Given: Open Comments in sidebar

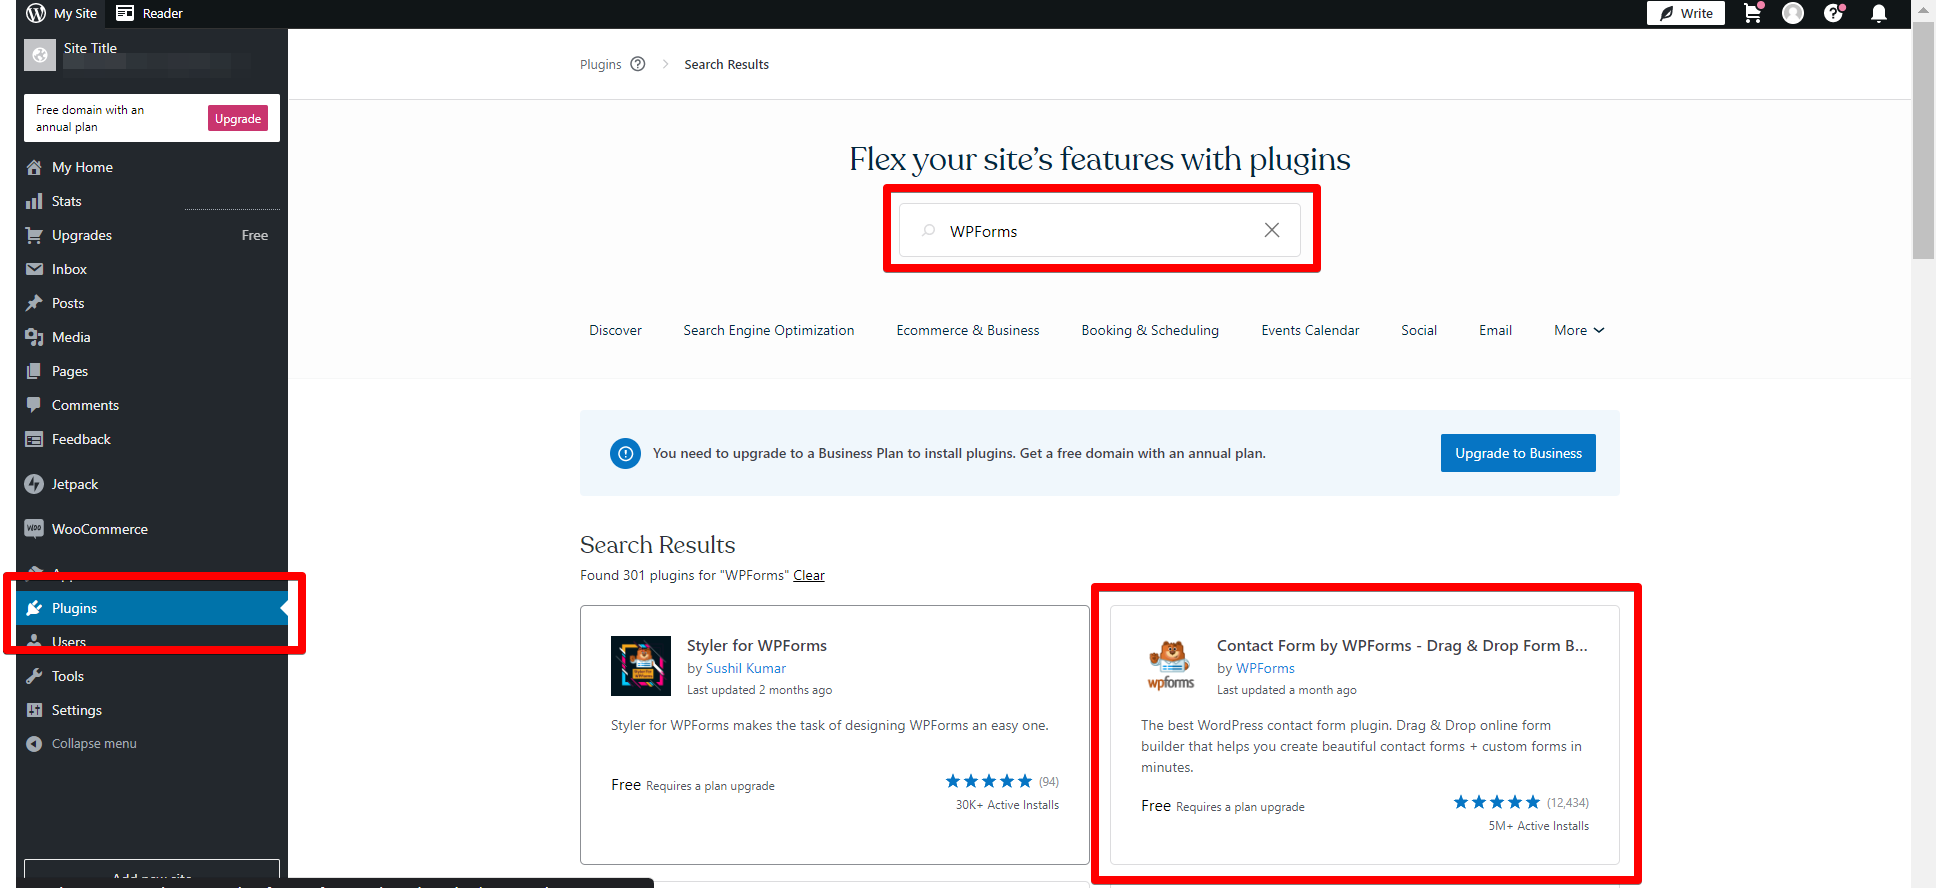Looking at the screenshot, I should point(152,405).
